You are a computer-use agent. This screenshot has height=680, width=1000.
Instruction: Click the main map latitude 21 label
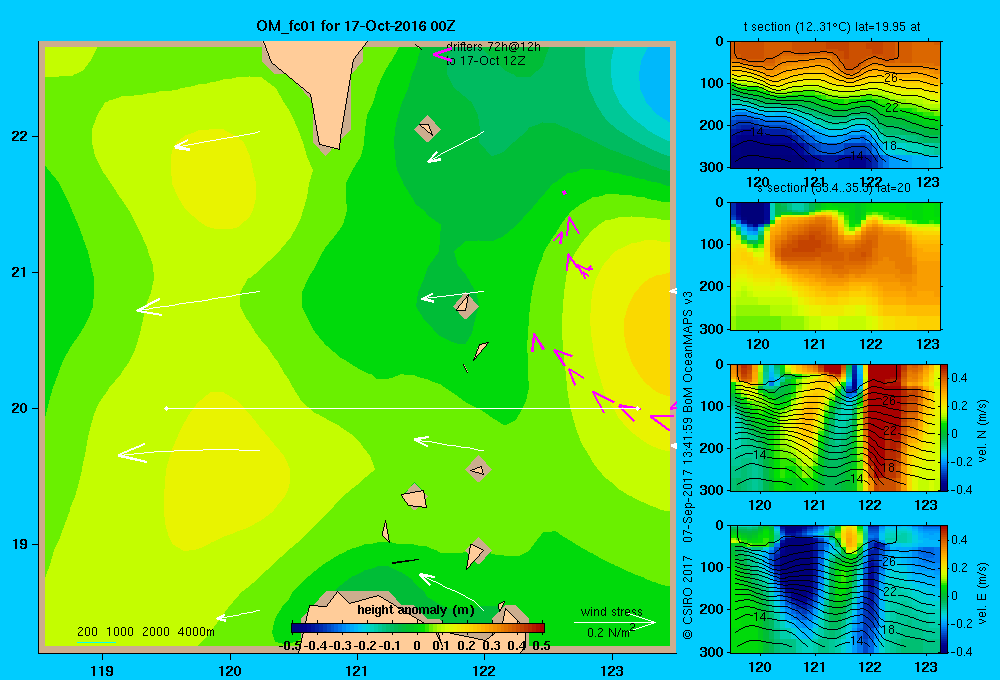[20, 272]
